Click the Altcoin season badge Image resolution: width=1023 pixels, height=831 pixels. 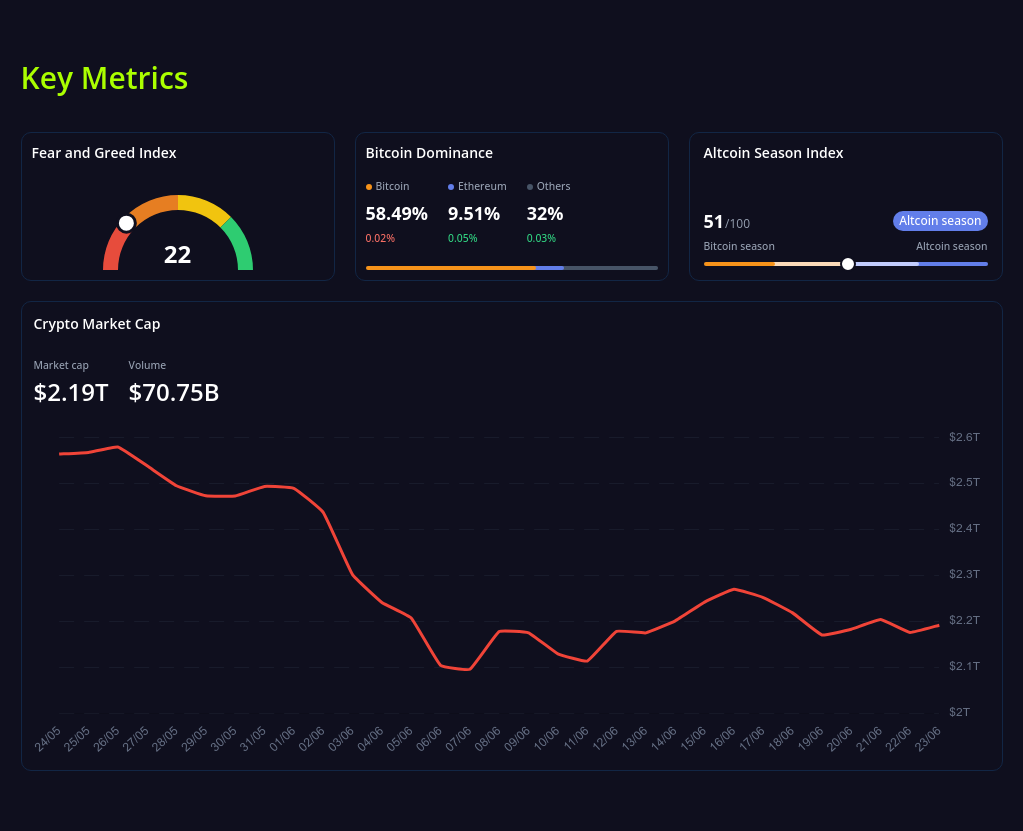pyautogui.click(x=940, y=220)
